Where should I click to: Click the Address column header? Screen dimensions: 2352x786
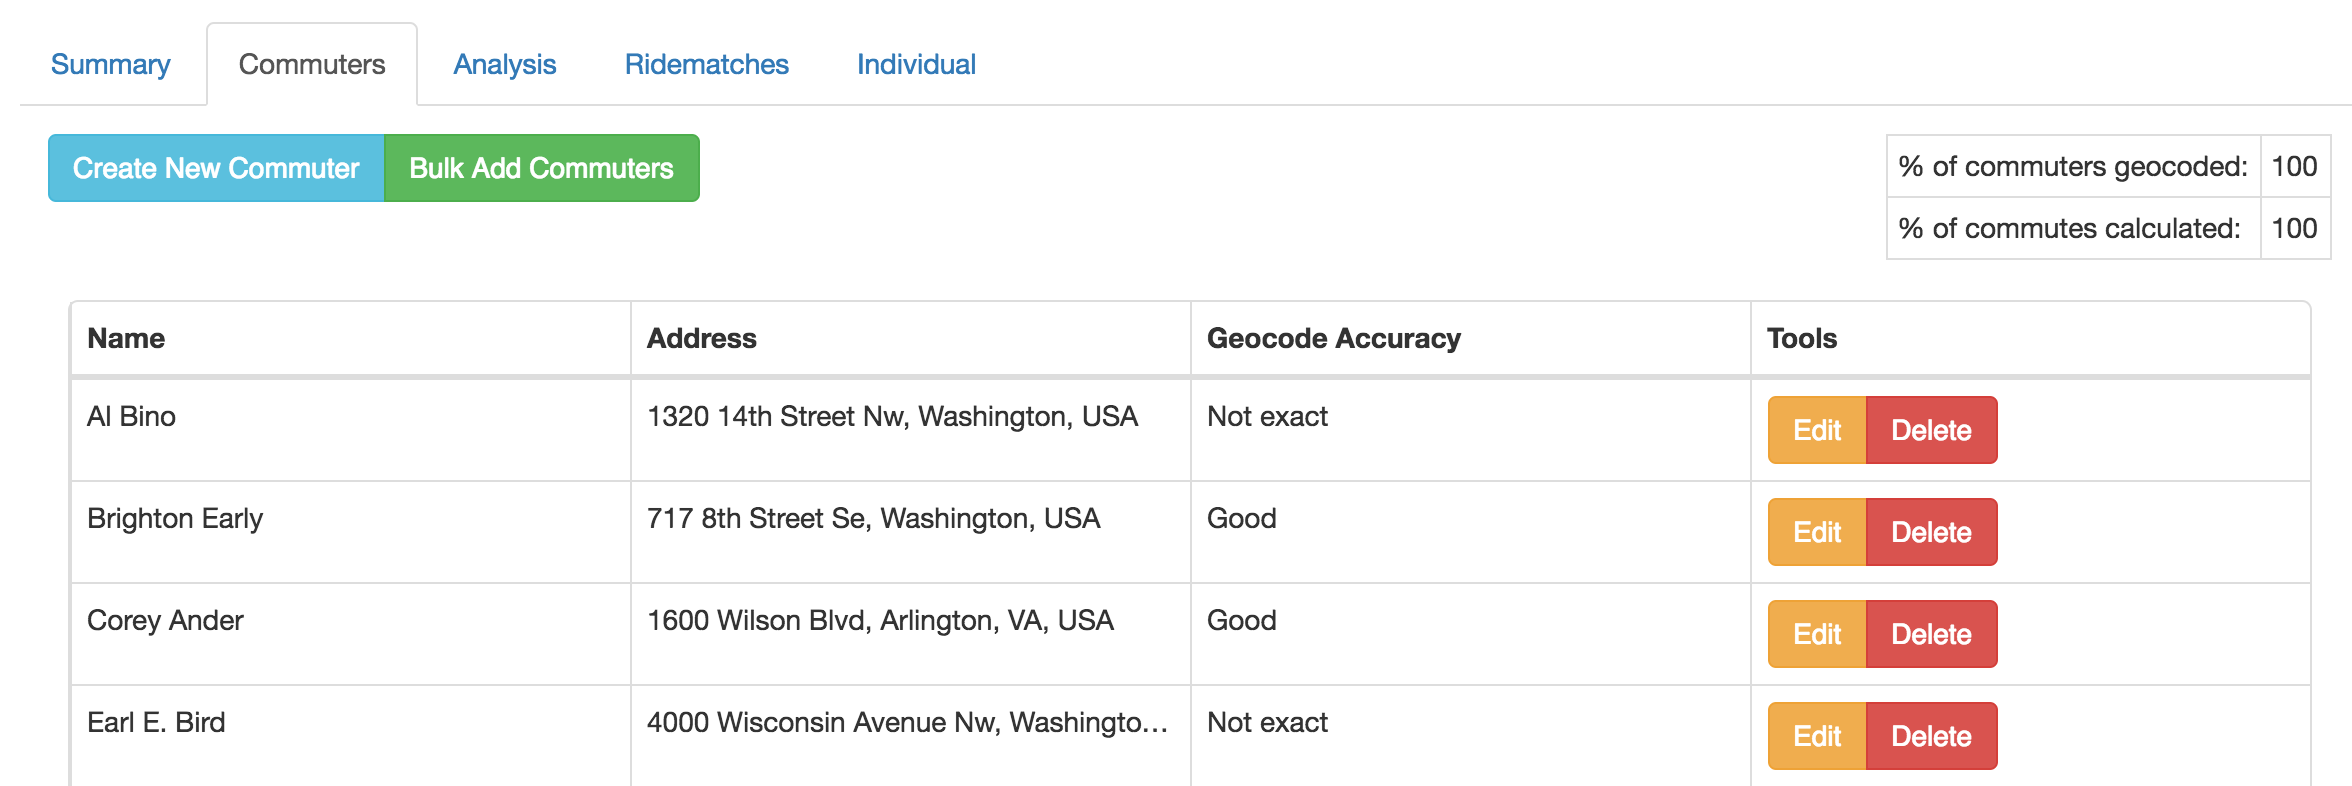[x=702, y=338]
